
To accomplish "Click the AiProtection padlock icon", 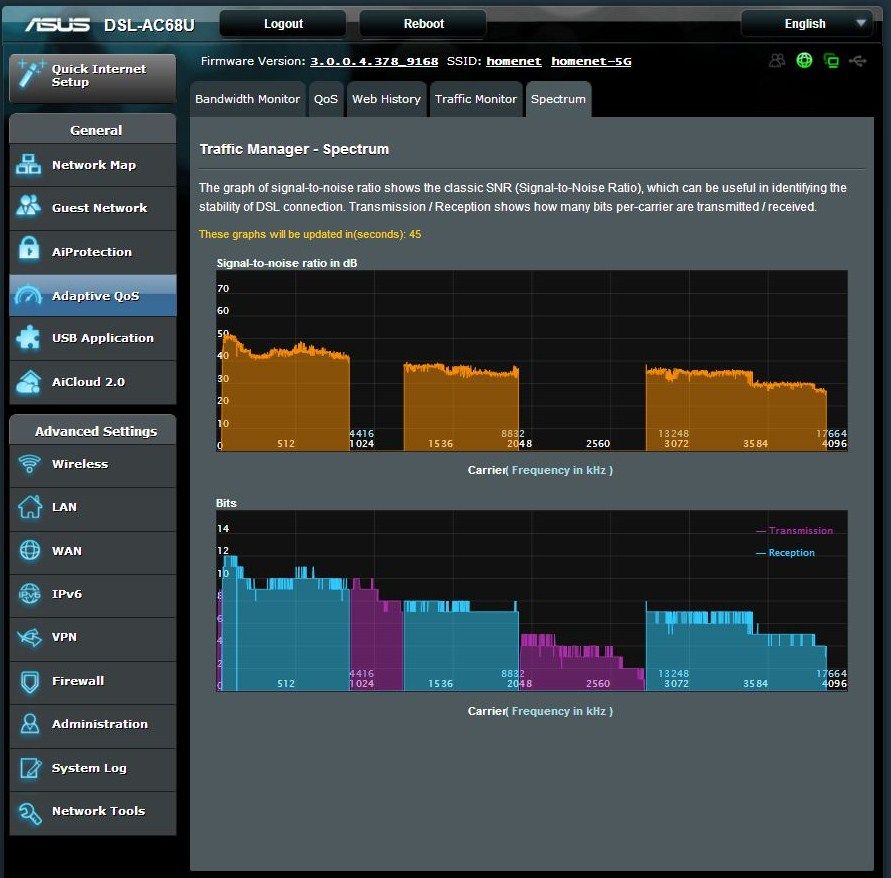I will click(28, 249).
